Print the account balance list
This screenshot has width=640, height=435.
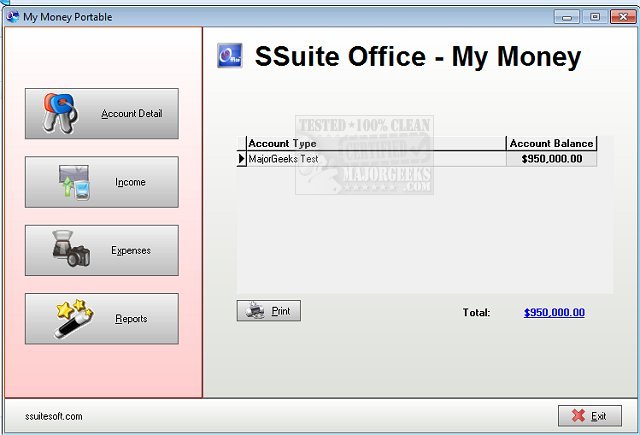pyautogui.click(x=269, y=311)
